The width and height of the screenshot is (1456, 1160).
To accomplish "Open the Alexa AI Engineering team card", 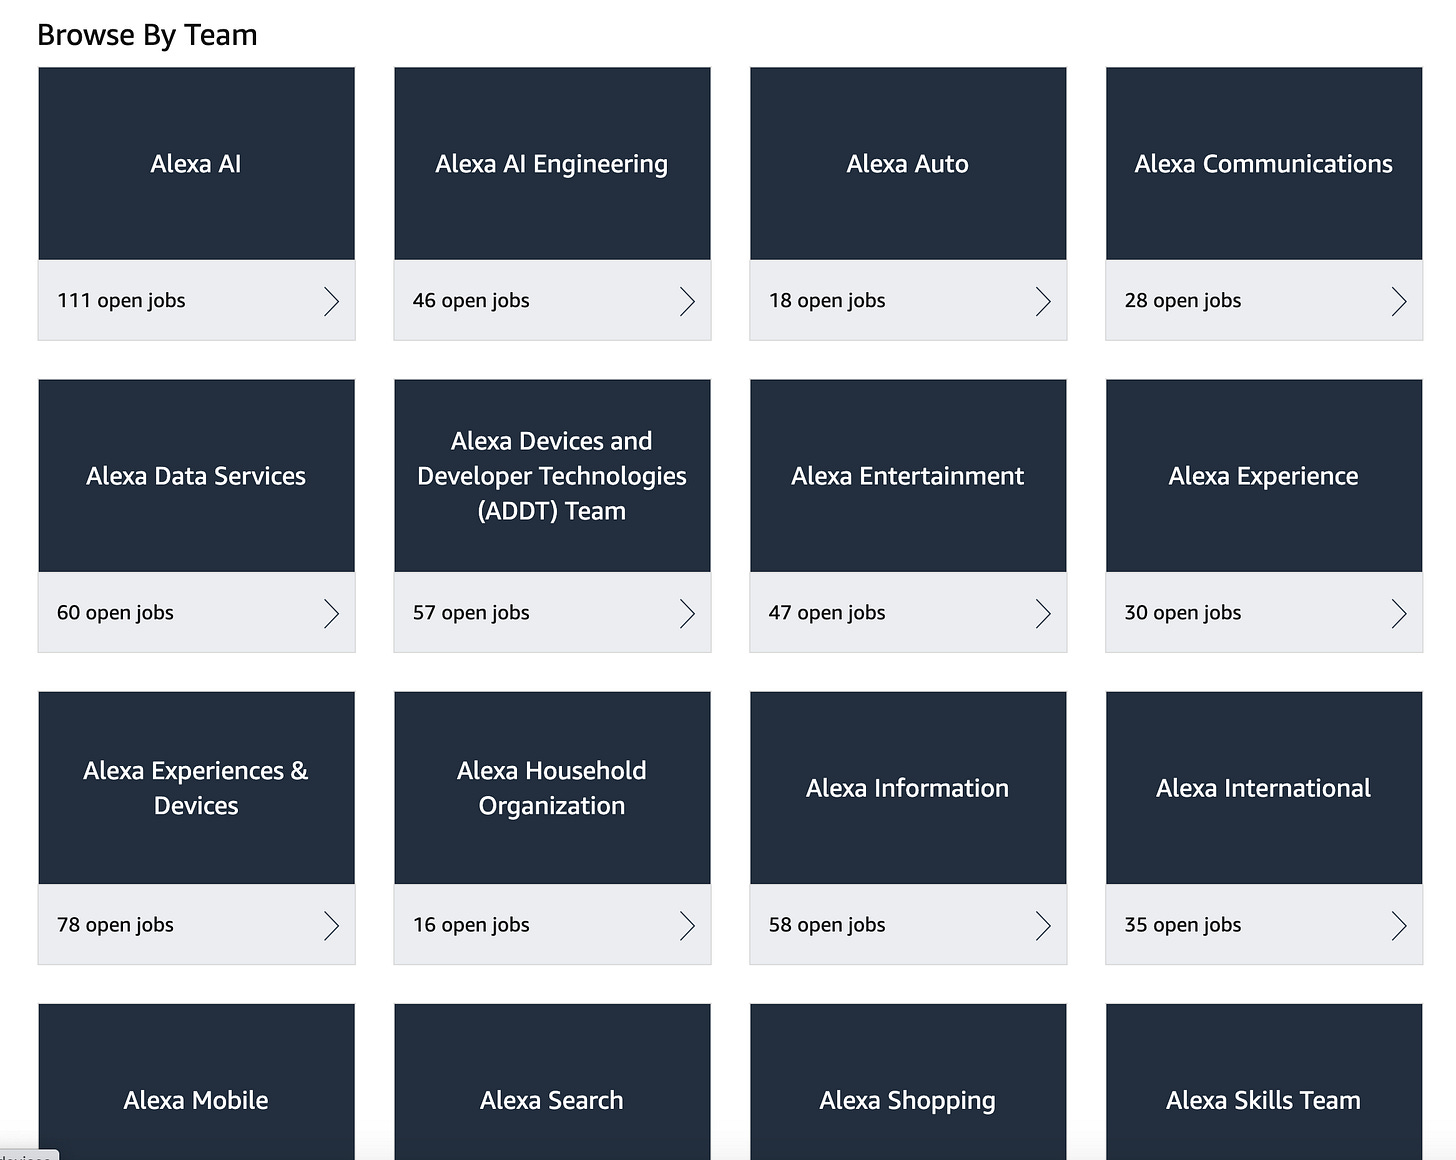I will pyautogui.click(x=552, y=204).
